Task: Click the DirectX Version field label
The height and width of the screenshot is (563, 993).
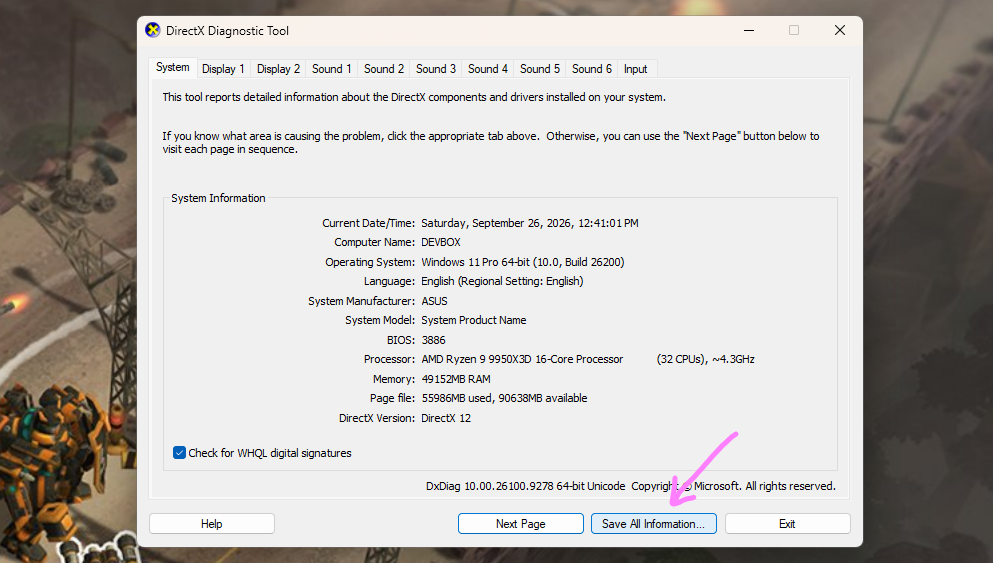Action: point(377,418)
